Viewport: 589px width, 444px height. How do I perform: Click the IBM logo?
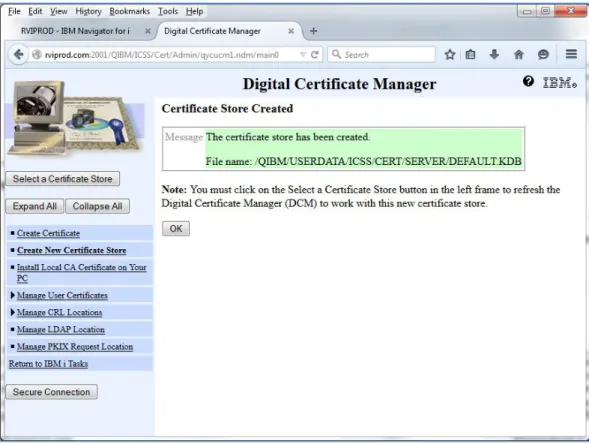[560, 83]
